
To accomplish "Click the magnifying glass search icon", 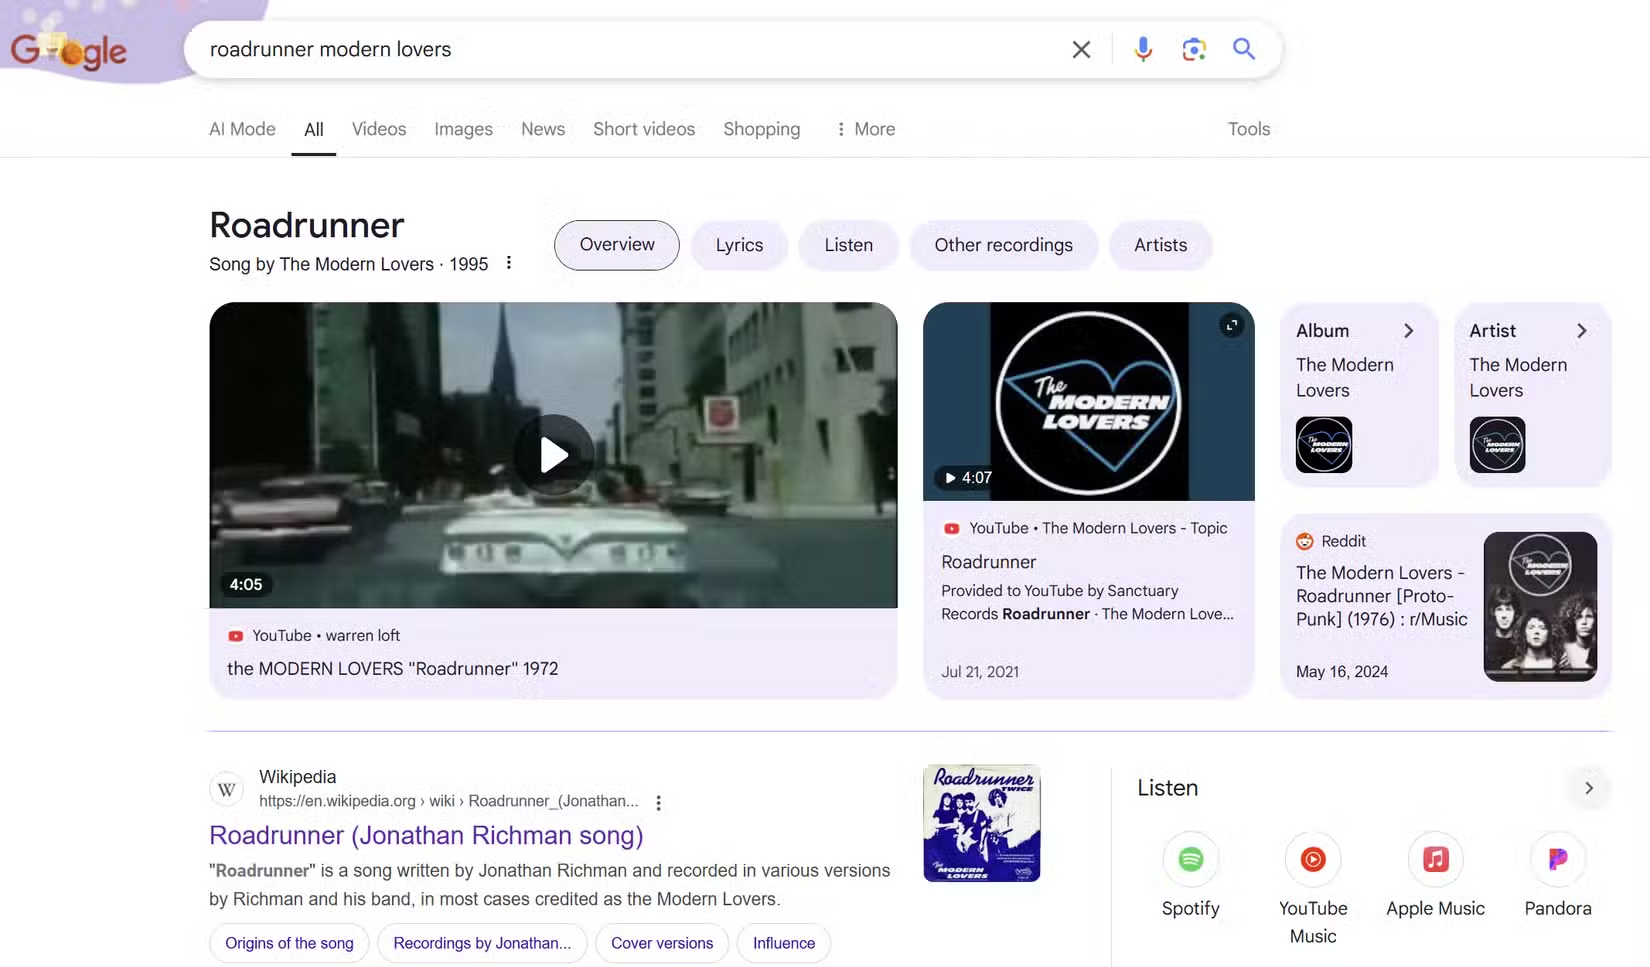I will pyautogui.click(x=1243, y=49).
